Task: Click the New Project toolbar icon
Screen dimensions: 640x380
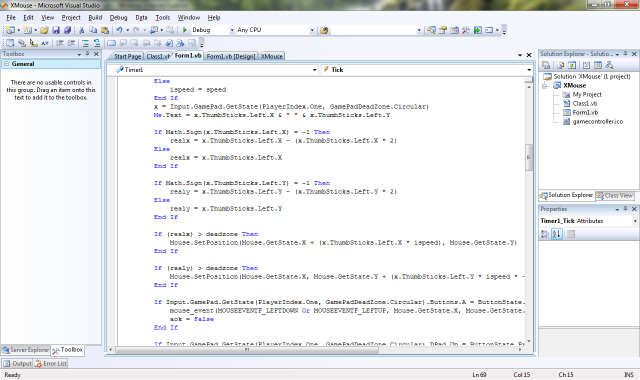Action: 11,30
